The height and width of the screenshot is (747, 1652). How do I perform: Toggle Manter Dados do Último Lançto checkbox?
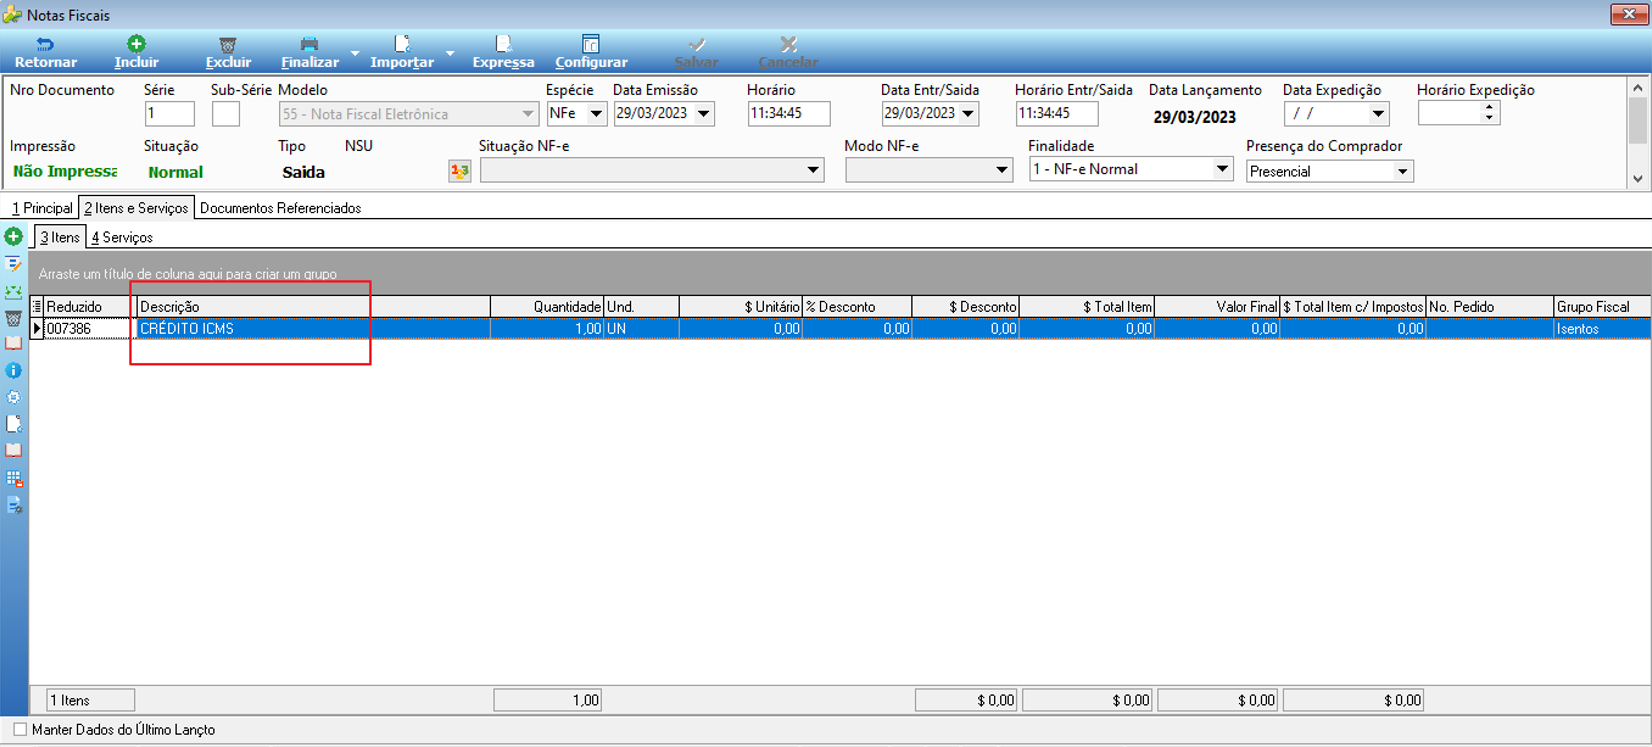click(x=20, y=729)
